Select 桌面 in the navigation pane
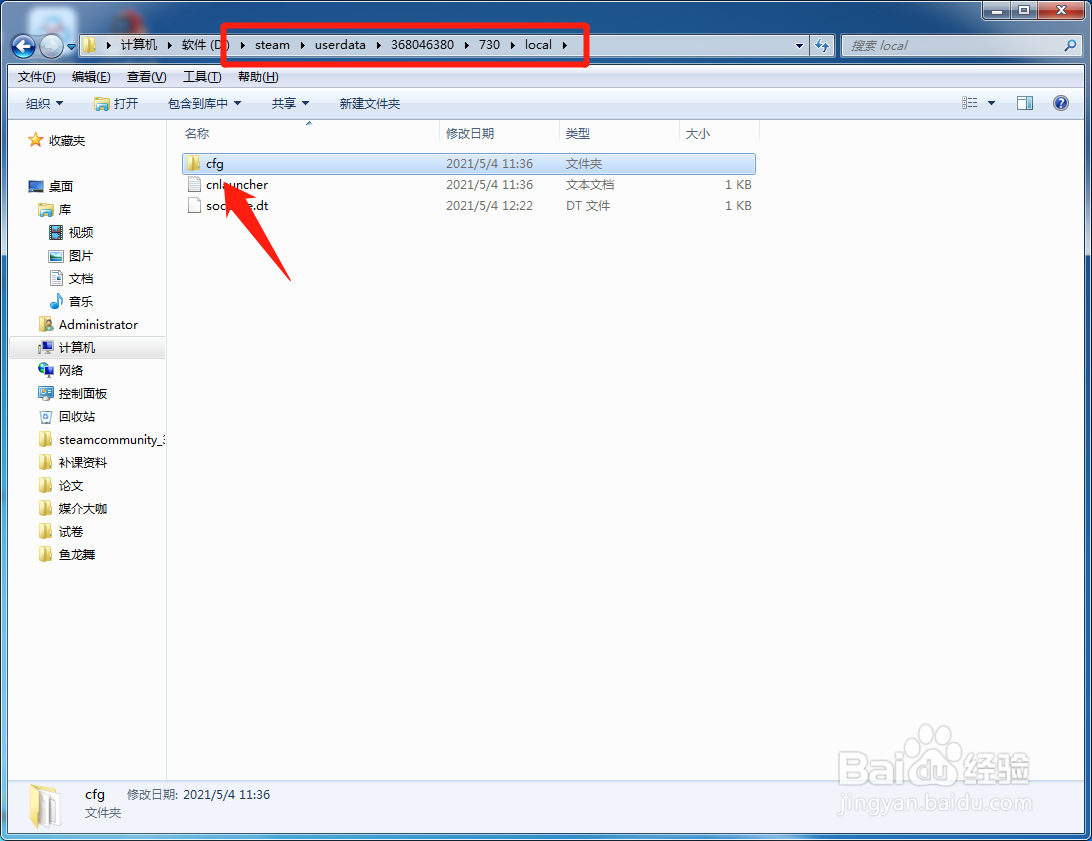This screenshot has height=841, width=1092. (x=61, y=187)
